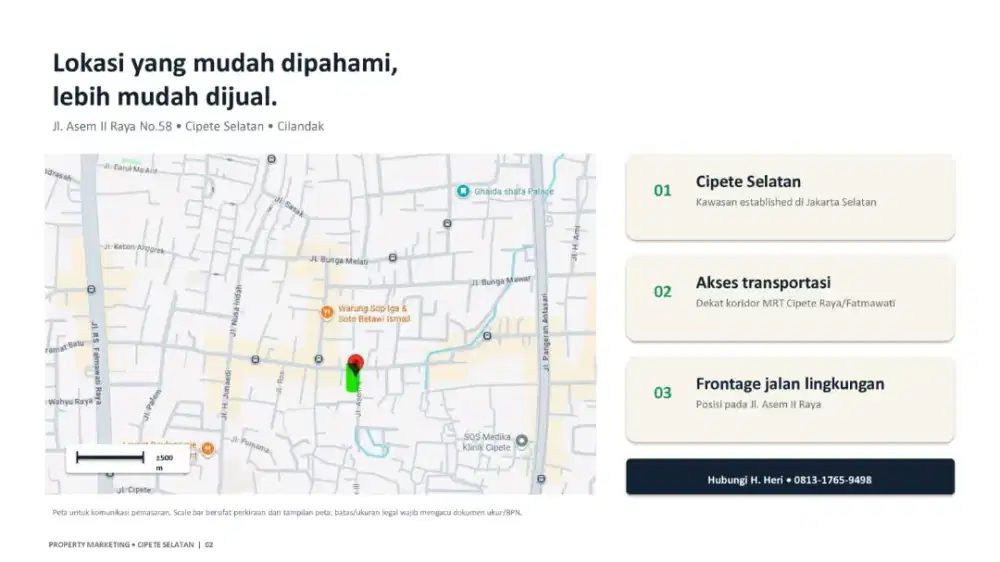
Task: Click the 'Warung Sop Iga & Soto Betawi Ismail' label
Action: pyautogui.click(x=374, y=313)
